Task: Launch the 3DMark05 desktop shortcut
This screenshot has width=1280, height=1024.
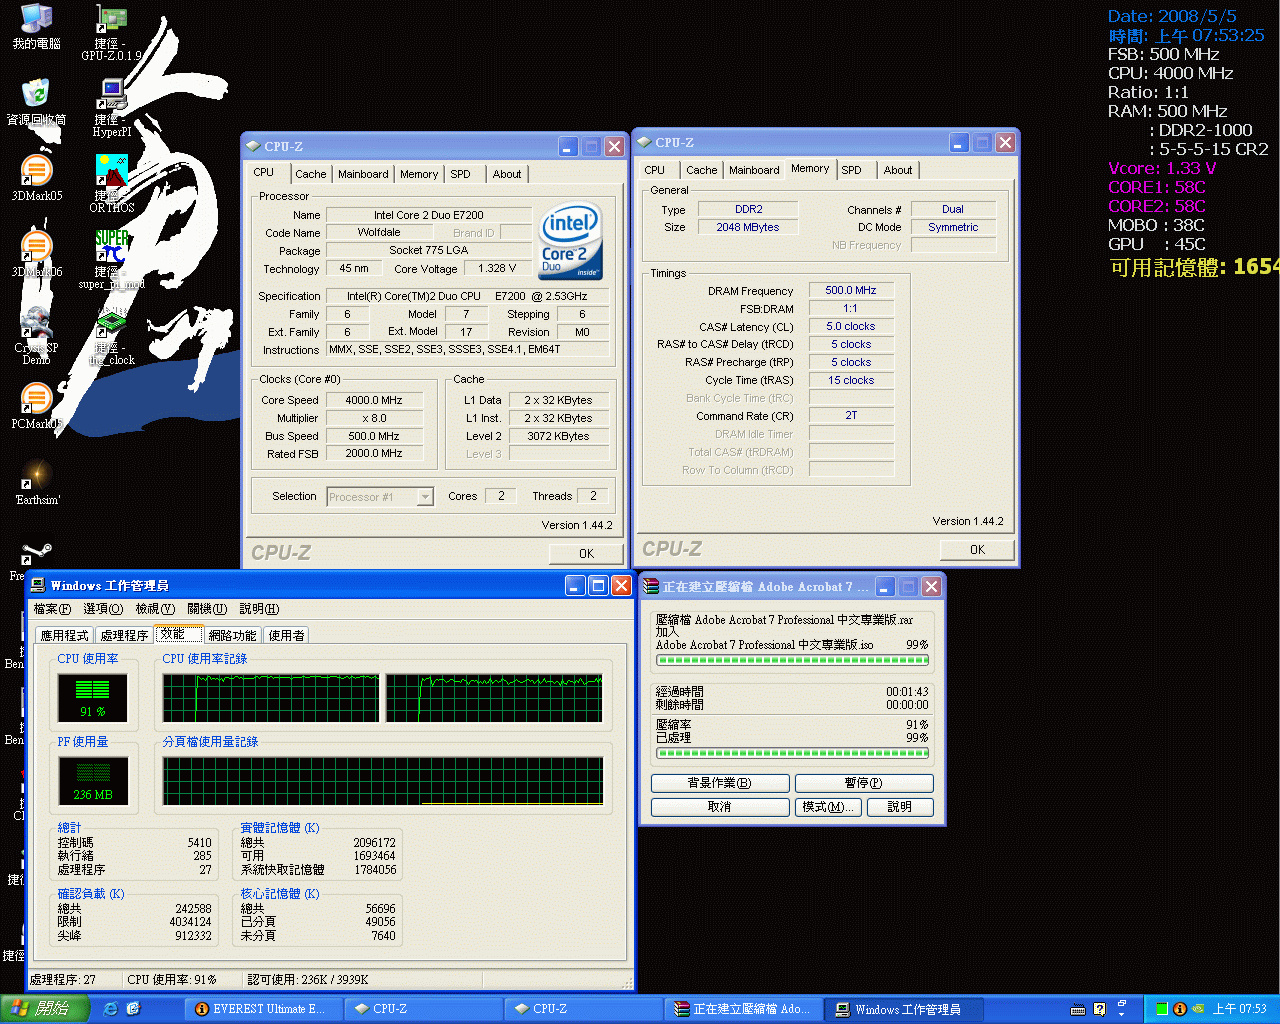Action: click(36, 178)
